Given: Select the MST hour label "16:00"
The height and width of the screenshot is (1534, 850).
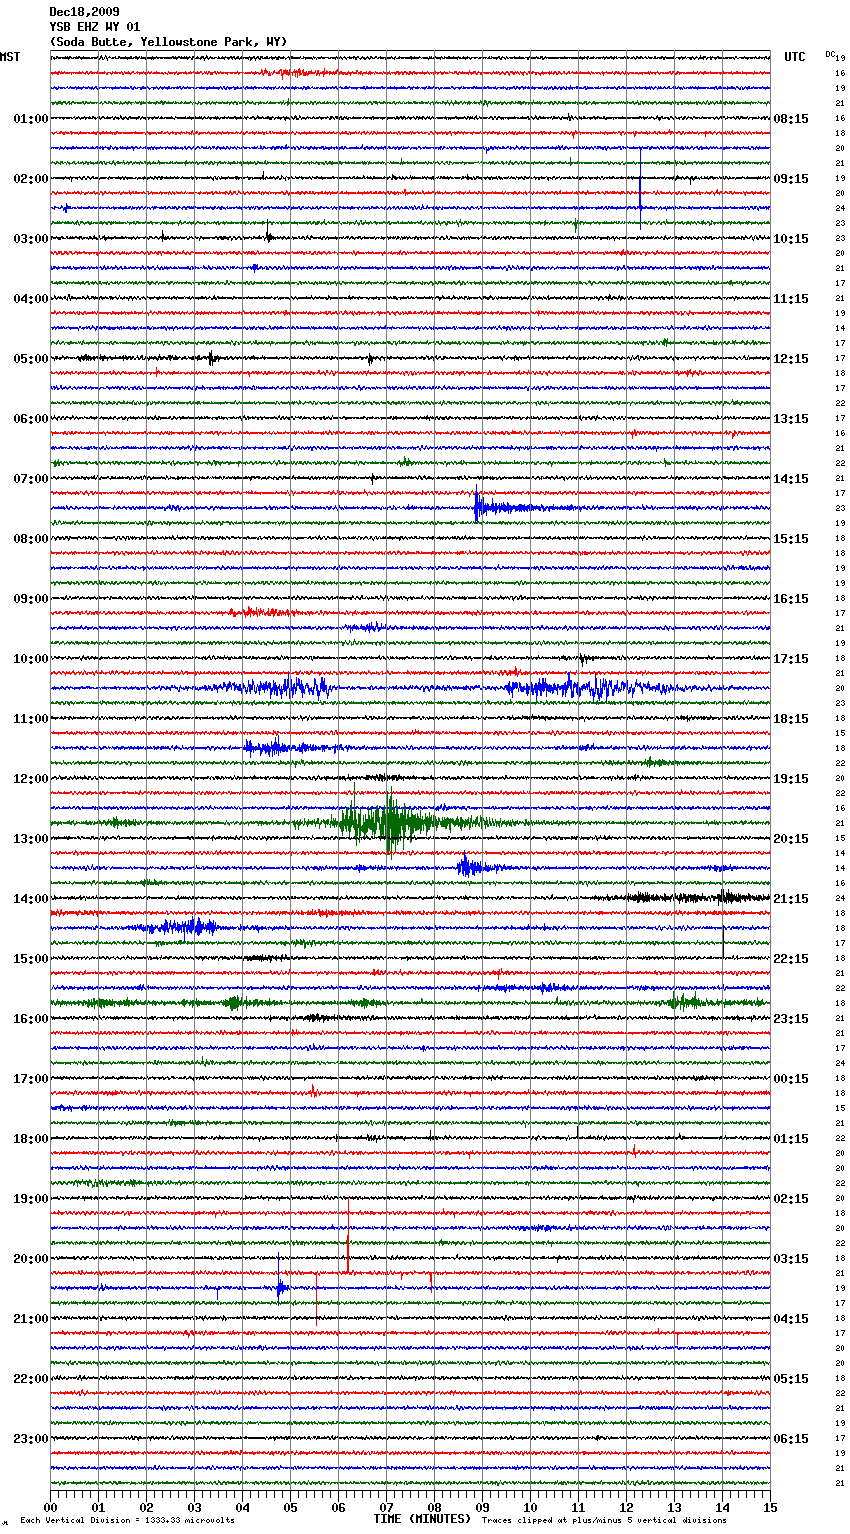Looking at the screenshot, I should (31, 1019).
